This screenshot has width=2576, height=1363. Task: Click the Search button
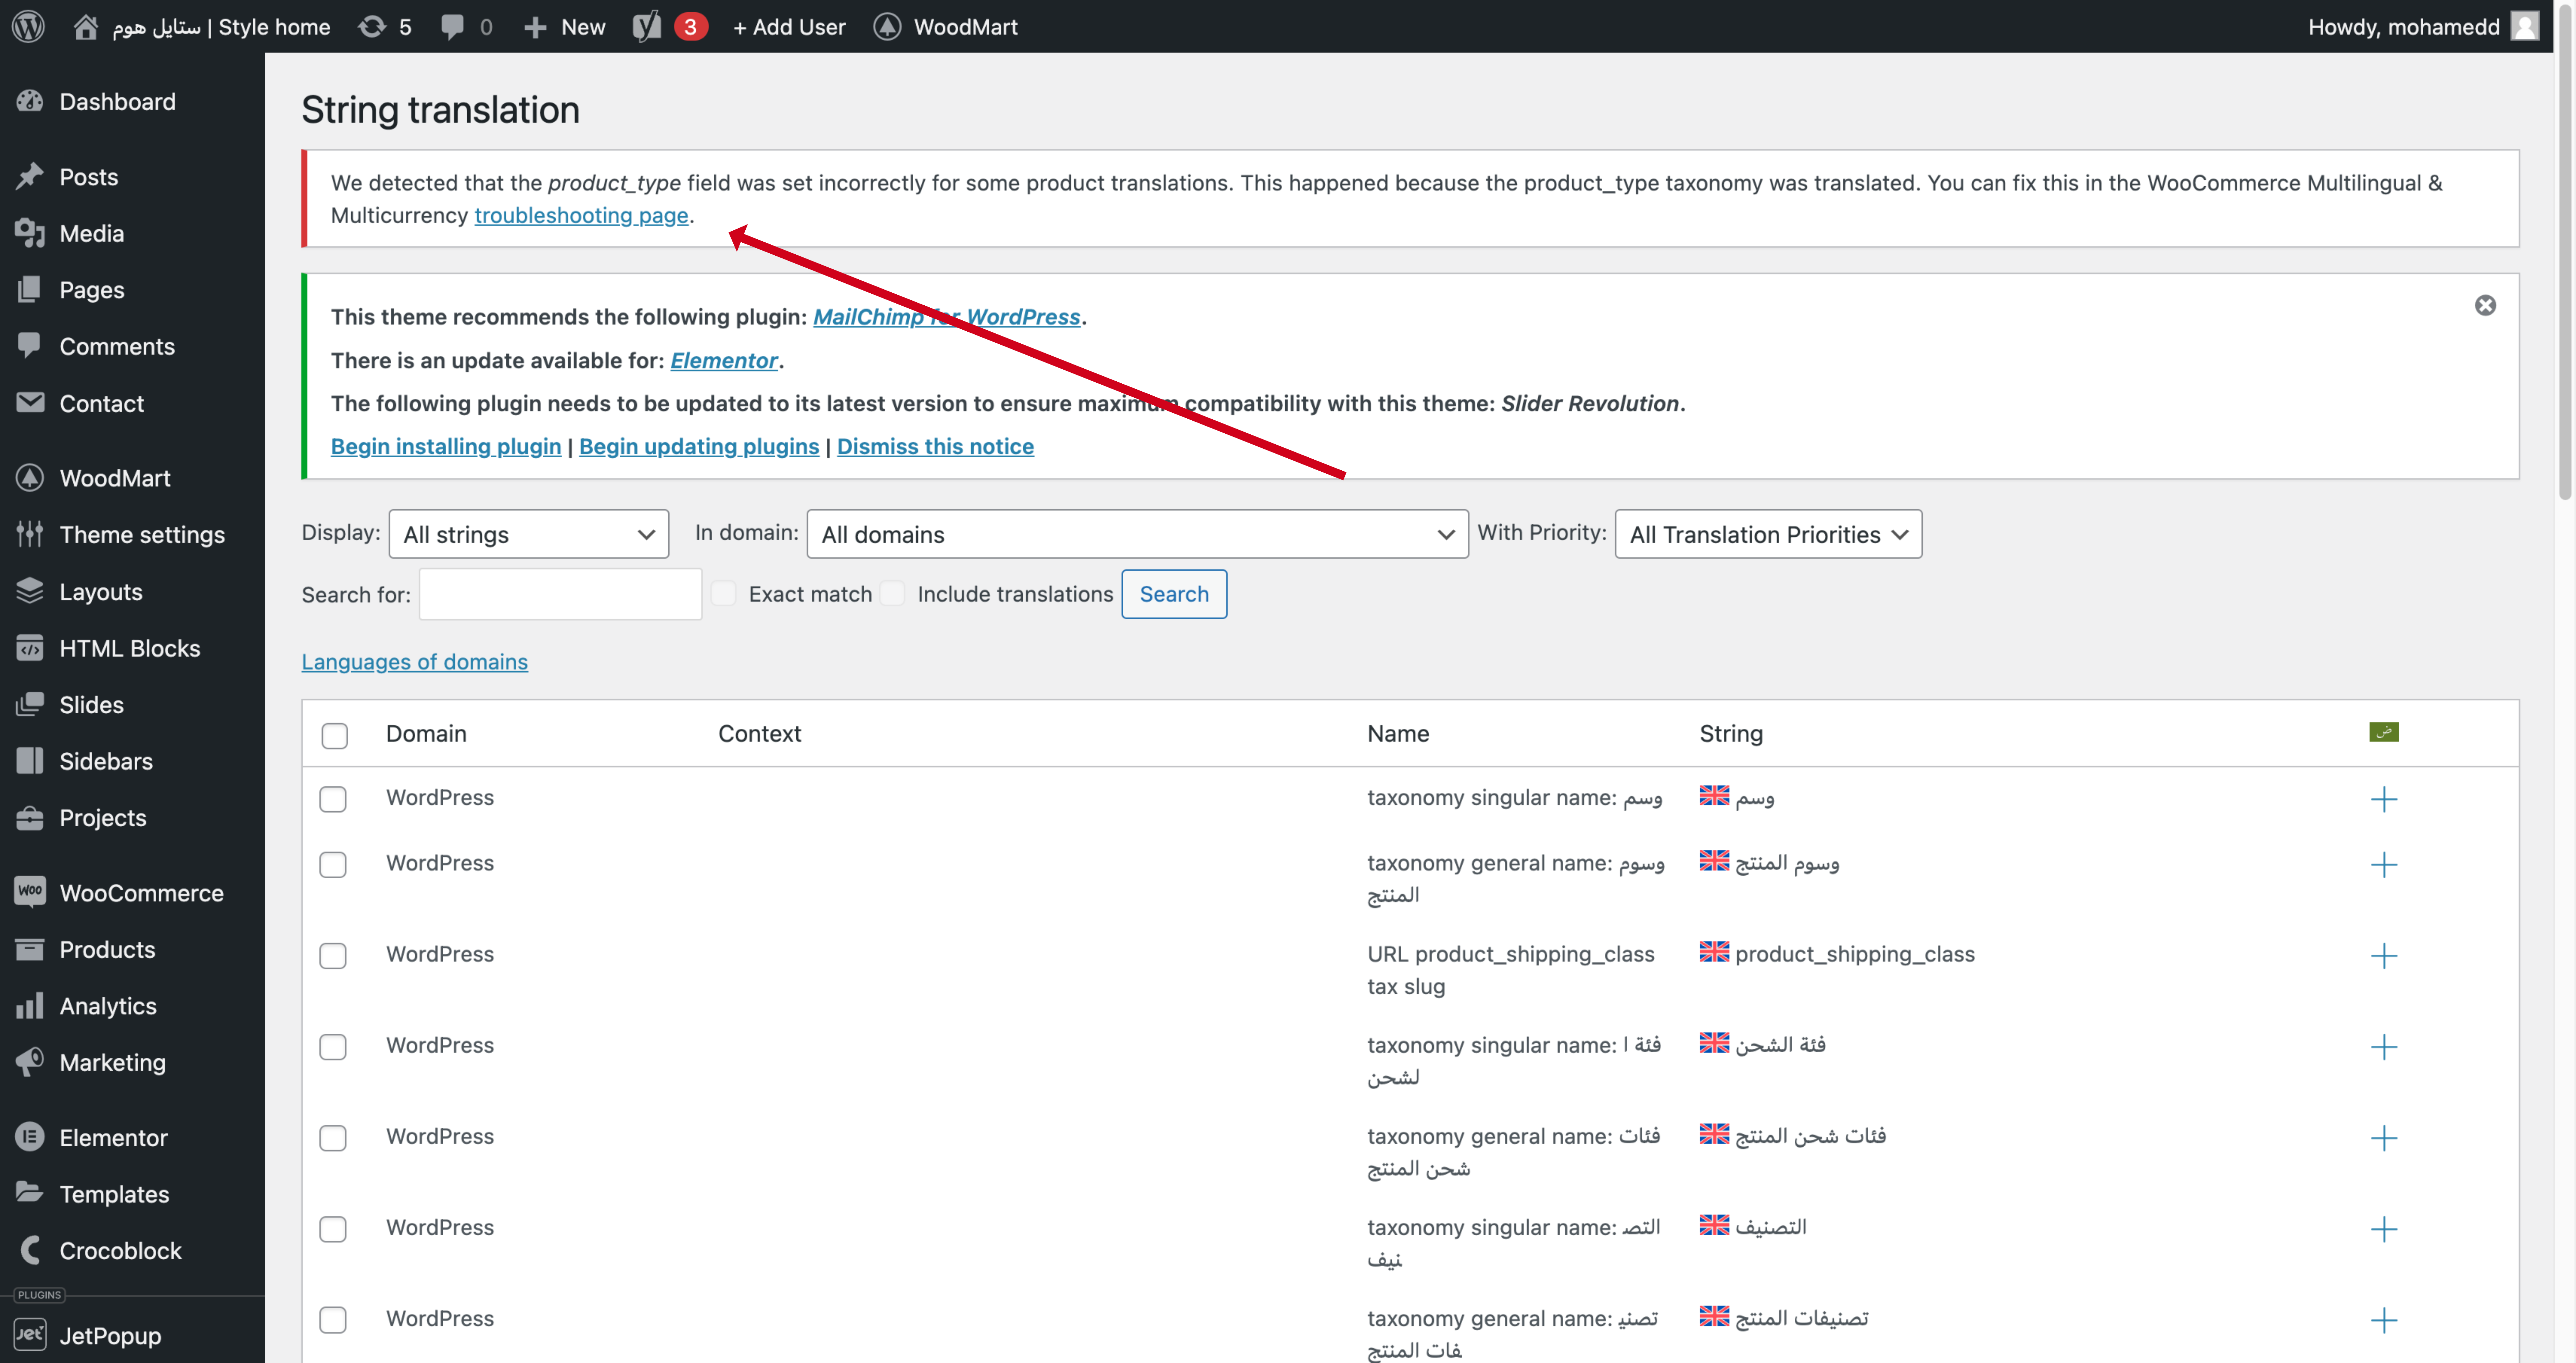tap(1174, 594)
